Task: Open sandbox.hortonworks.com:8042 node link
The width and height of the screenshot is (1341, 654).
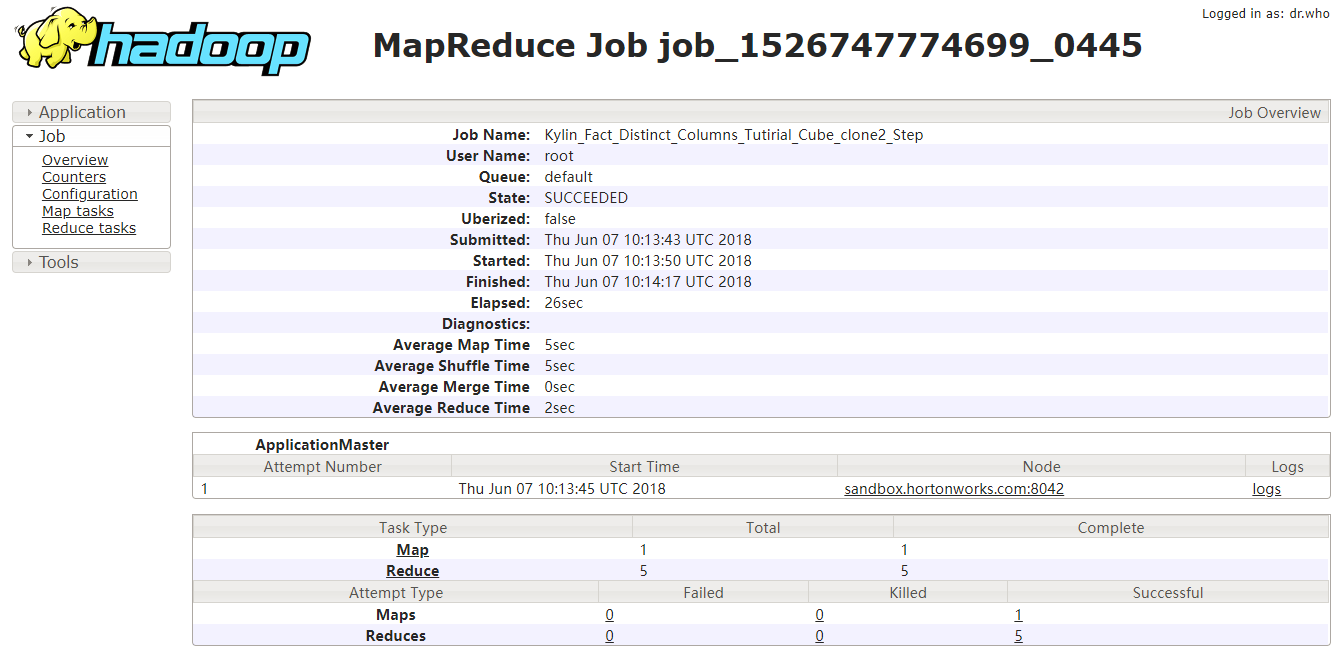Action: tap(954, 489)
